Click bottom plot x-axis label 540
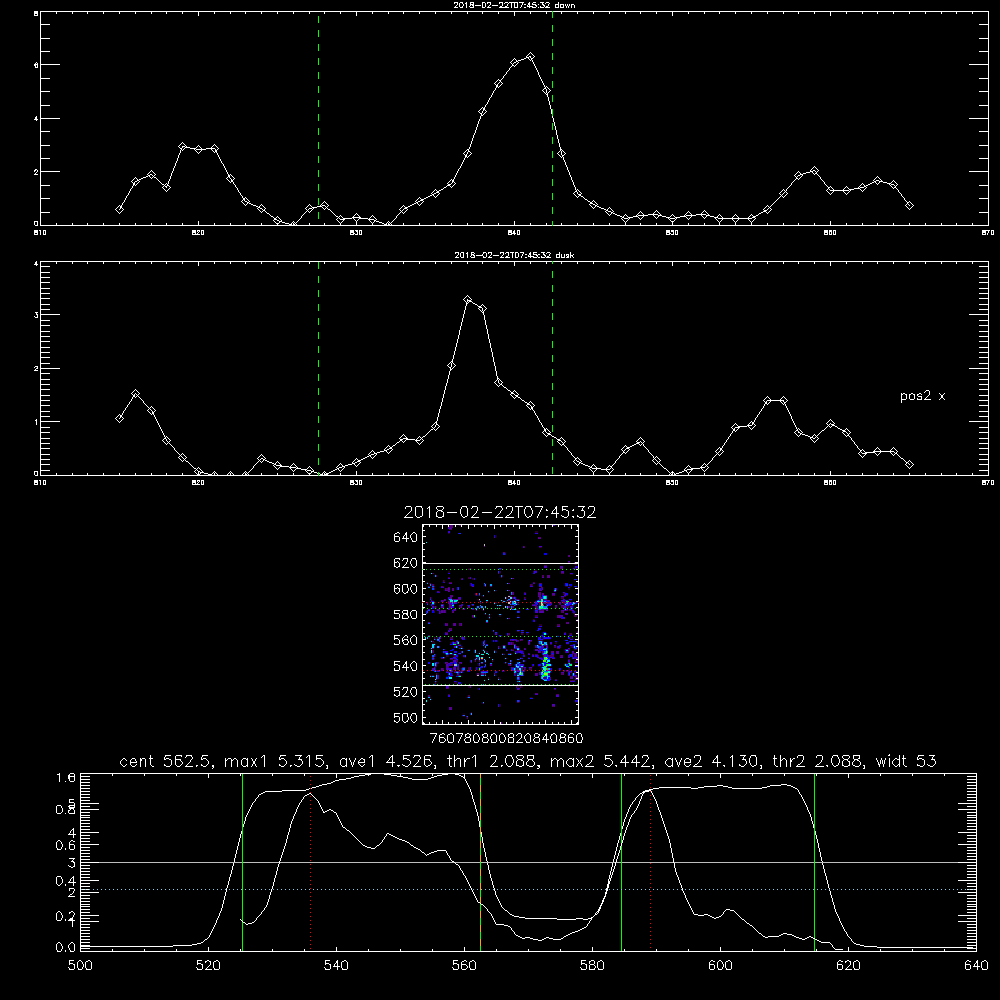 [x=336, y=966]
